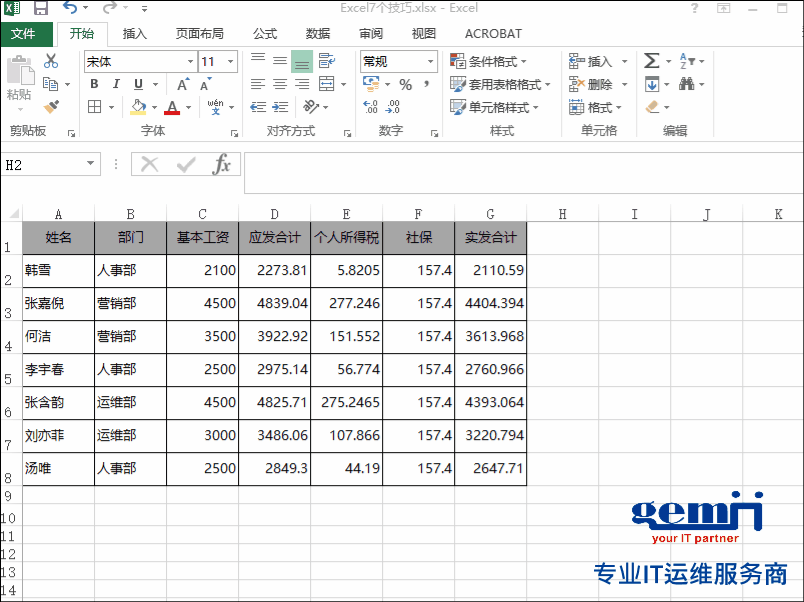Click the Percent Style icon
Viewport: 804px width, 602px height.
click(405, 85)
